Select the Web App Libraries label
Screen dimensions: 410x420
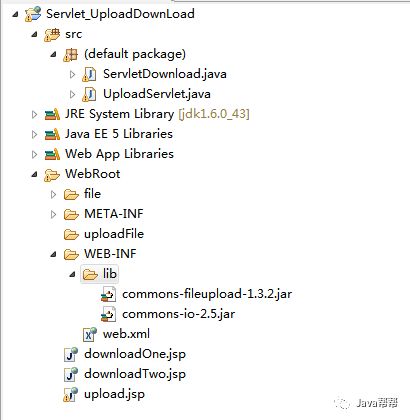pyautogui.click(x=119, y=154)
